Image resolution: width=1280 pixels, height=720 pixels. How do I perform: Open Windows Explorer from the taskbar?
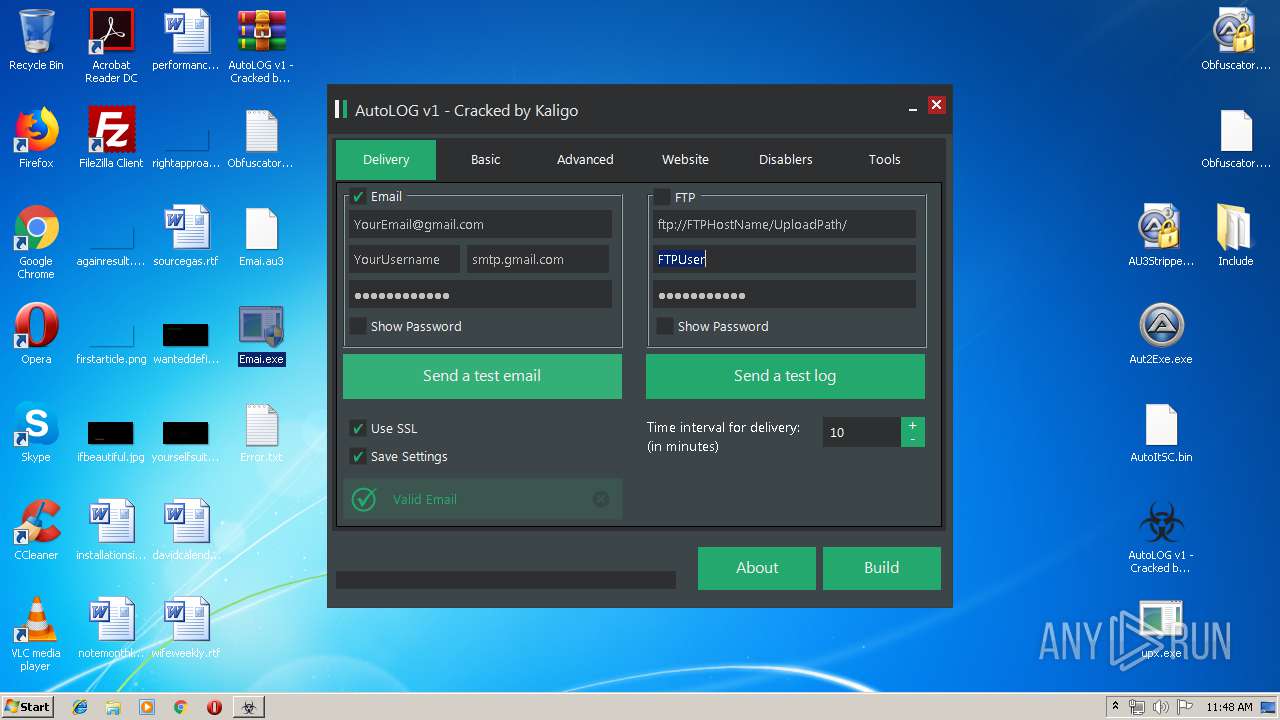113,707
